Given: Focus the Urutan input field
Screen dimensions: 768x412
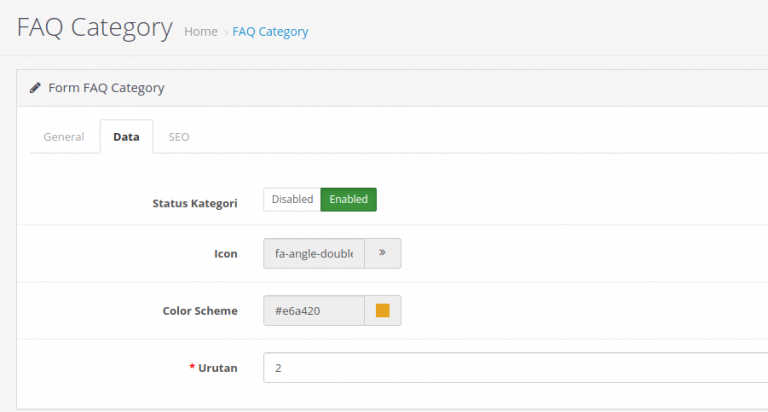Looking at the screenshot, I should 515,367.
